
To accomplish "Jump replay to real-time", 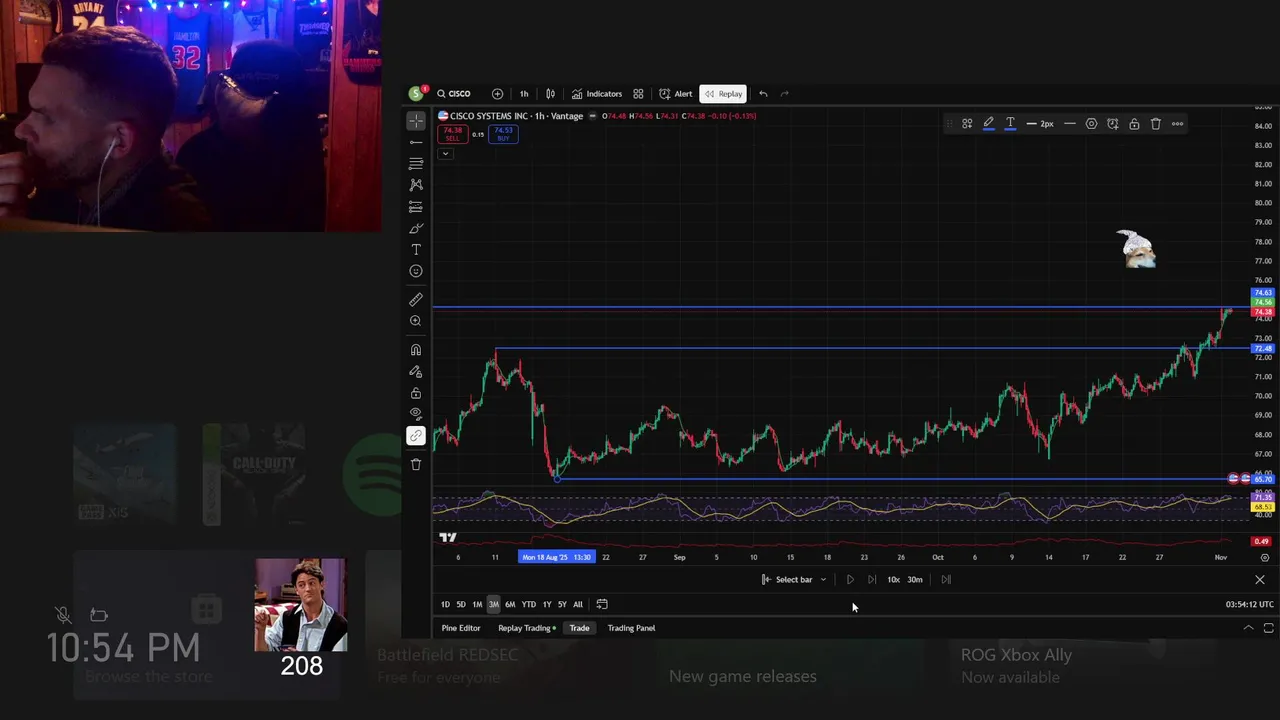I will 946,579.
